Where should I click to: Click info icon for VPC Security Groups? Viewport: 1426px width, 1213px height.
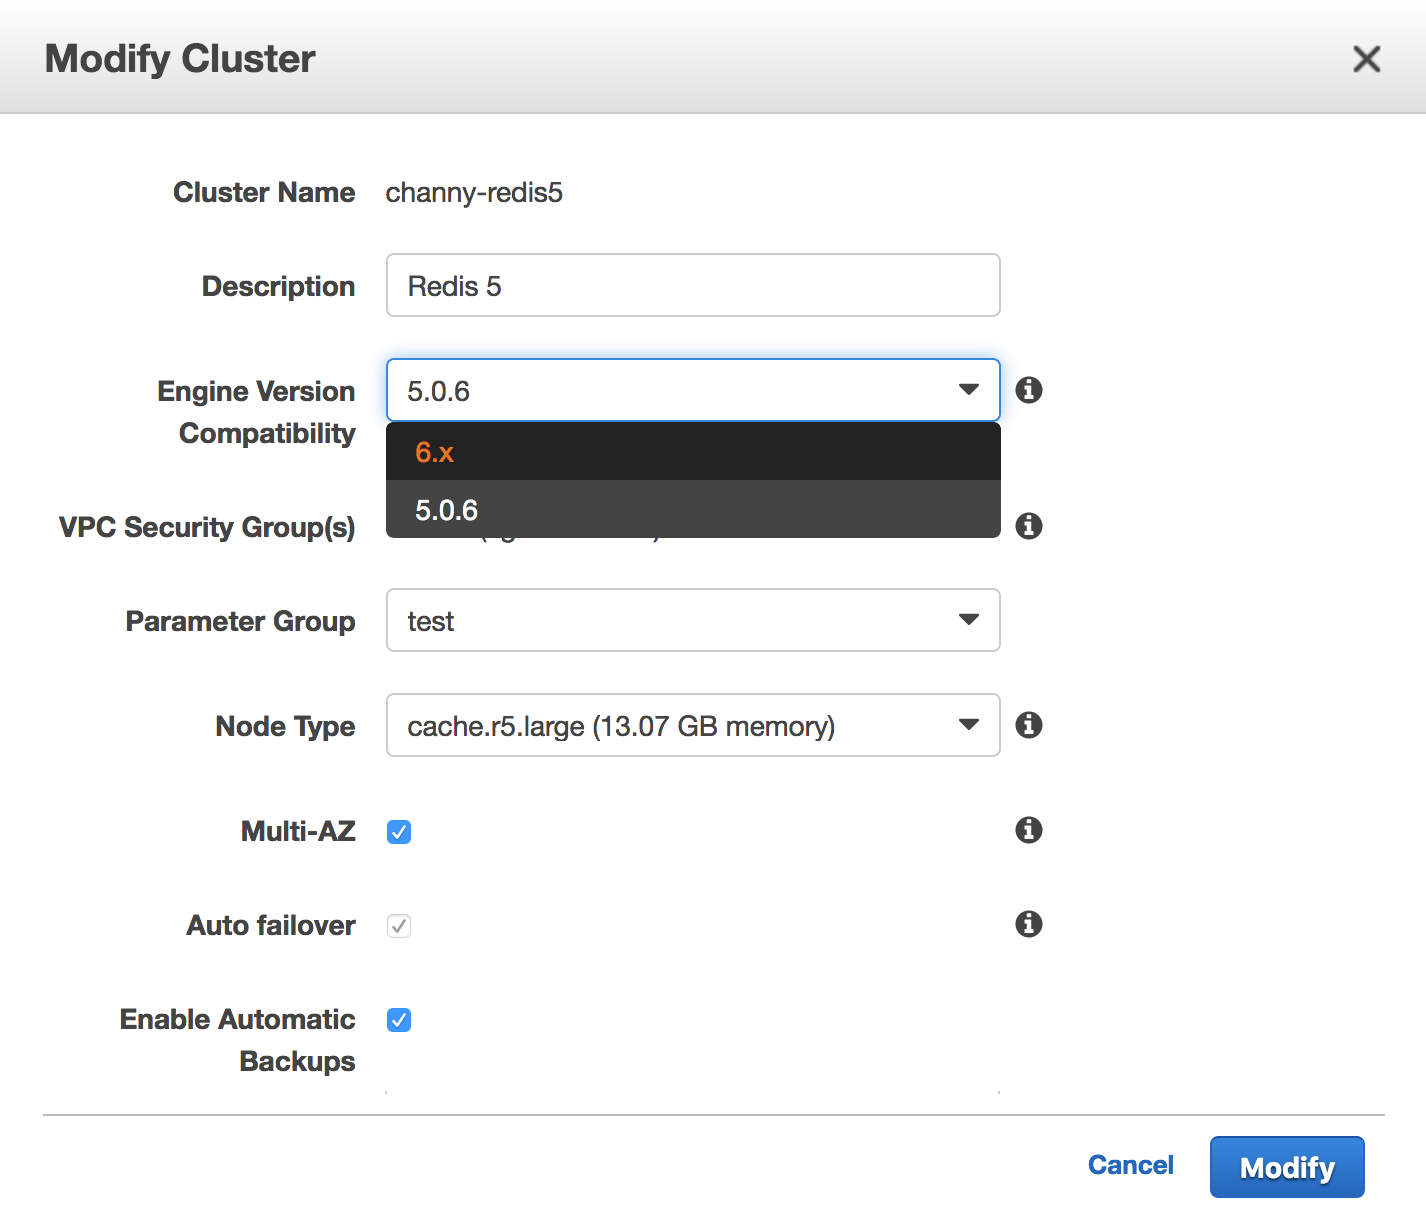tap(1028, 526)
